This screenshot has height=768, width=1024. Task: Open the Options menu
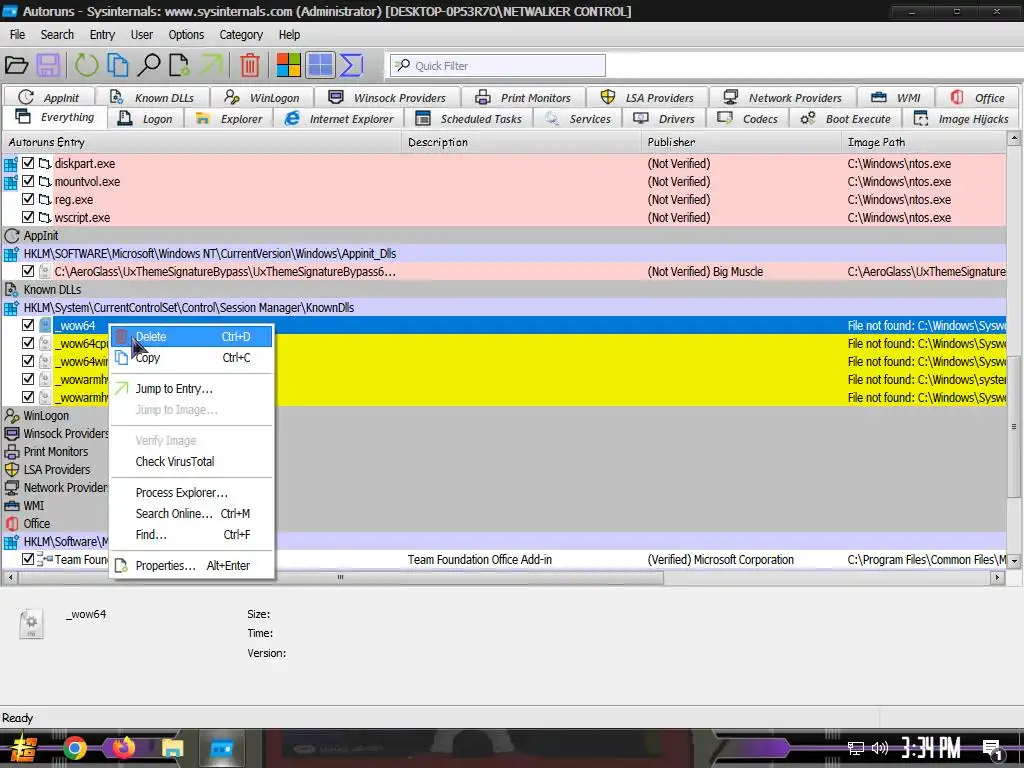[x=186, y=35]
